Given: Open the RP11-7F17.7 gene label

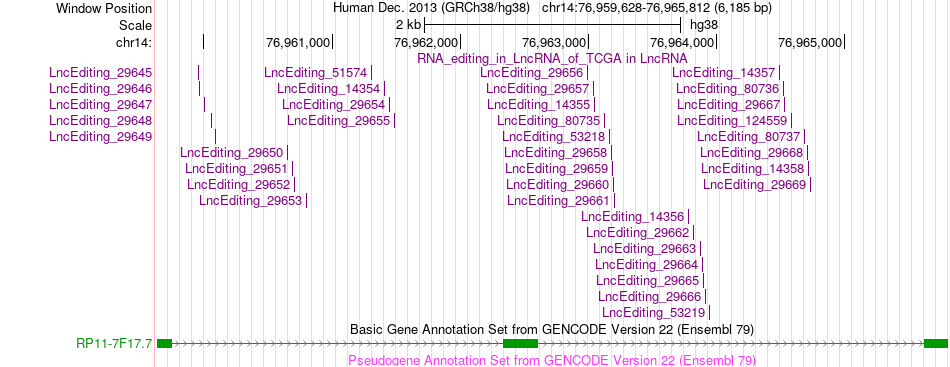Looking at the screenshot, I should tap(115, 344).
